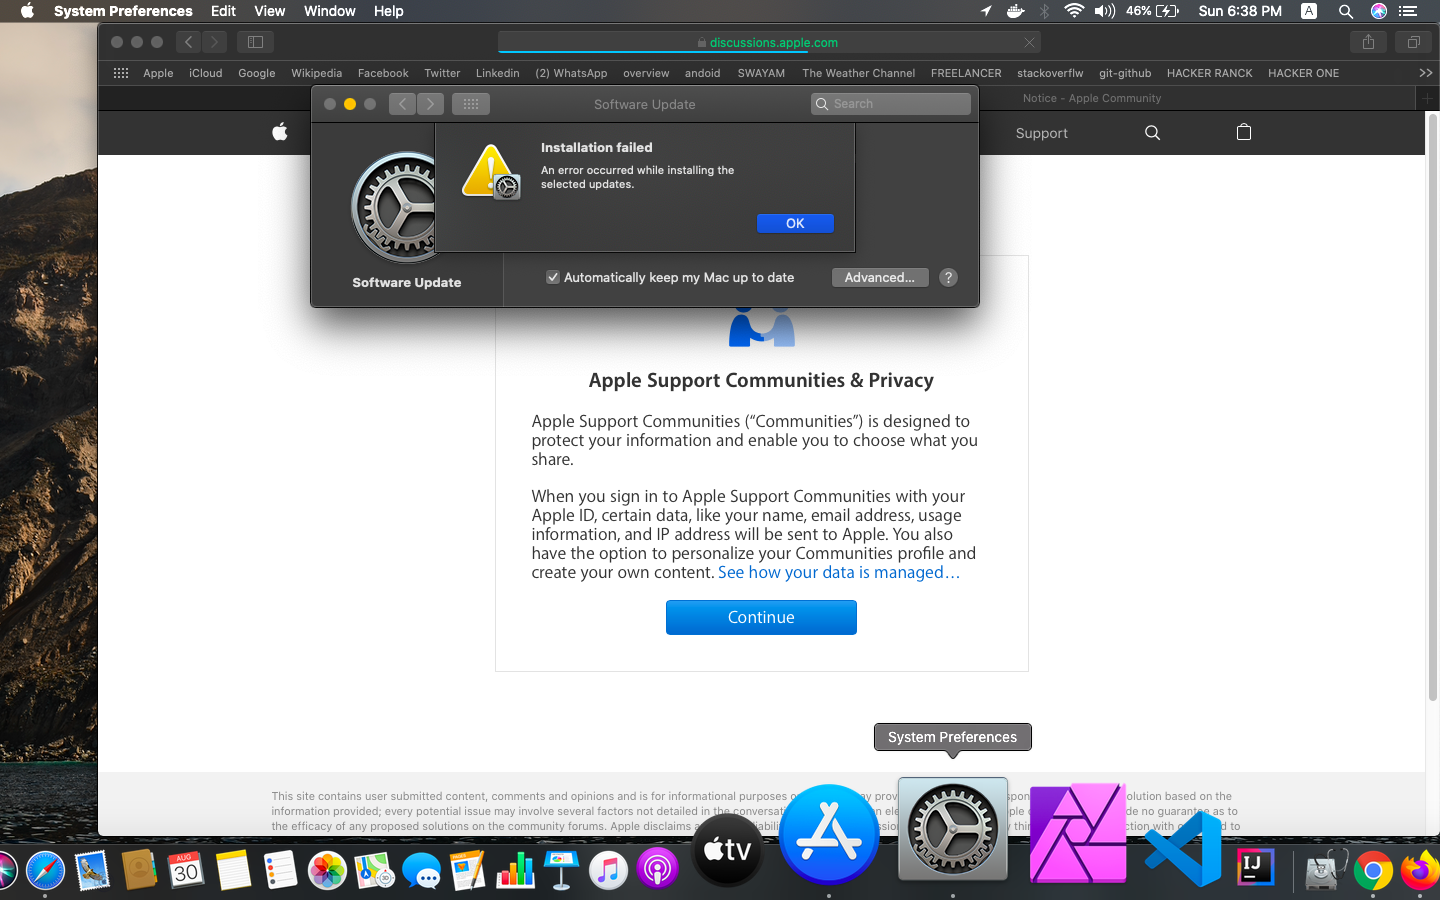Image resolution: width=1440 pixels, height=900 pixels.
Task: Open Google Chrome from the dock
Action: coord(1373,871)
